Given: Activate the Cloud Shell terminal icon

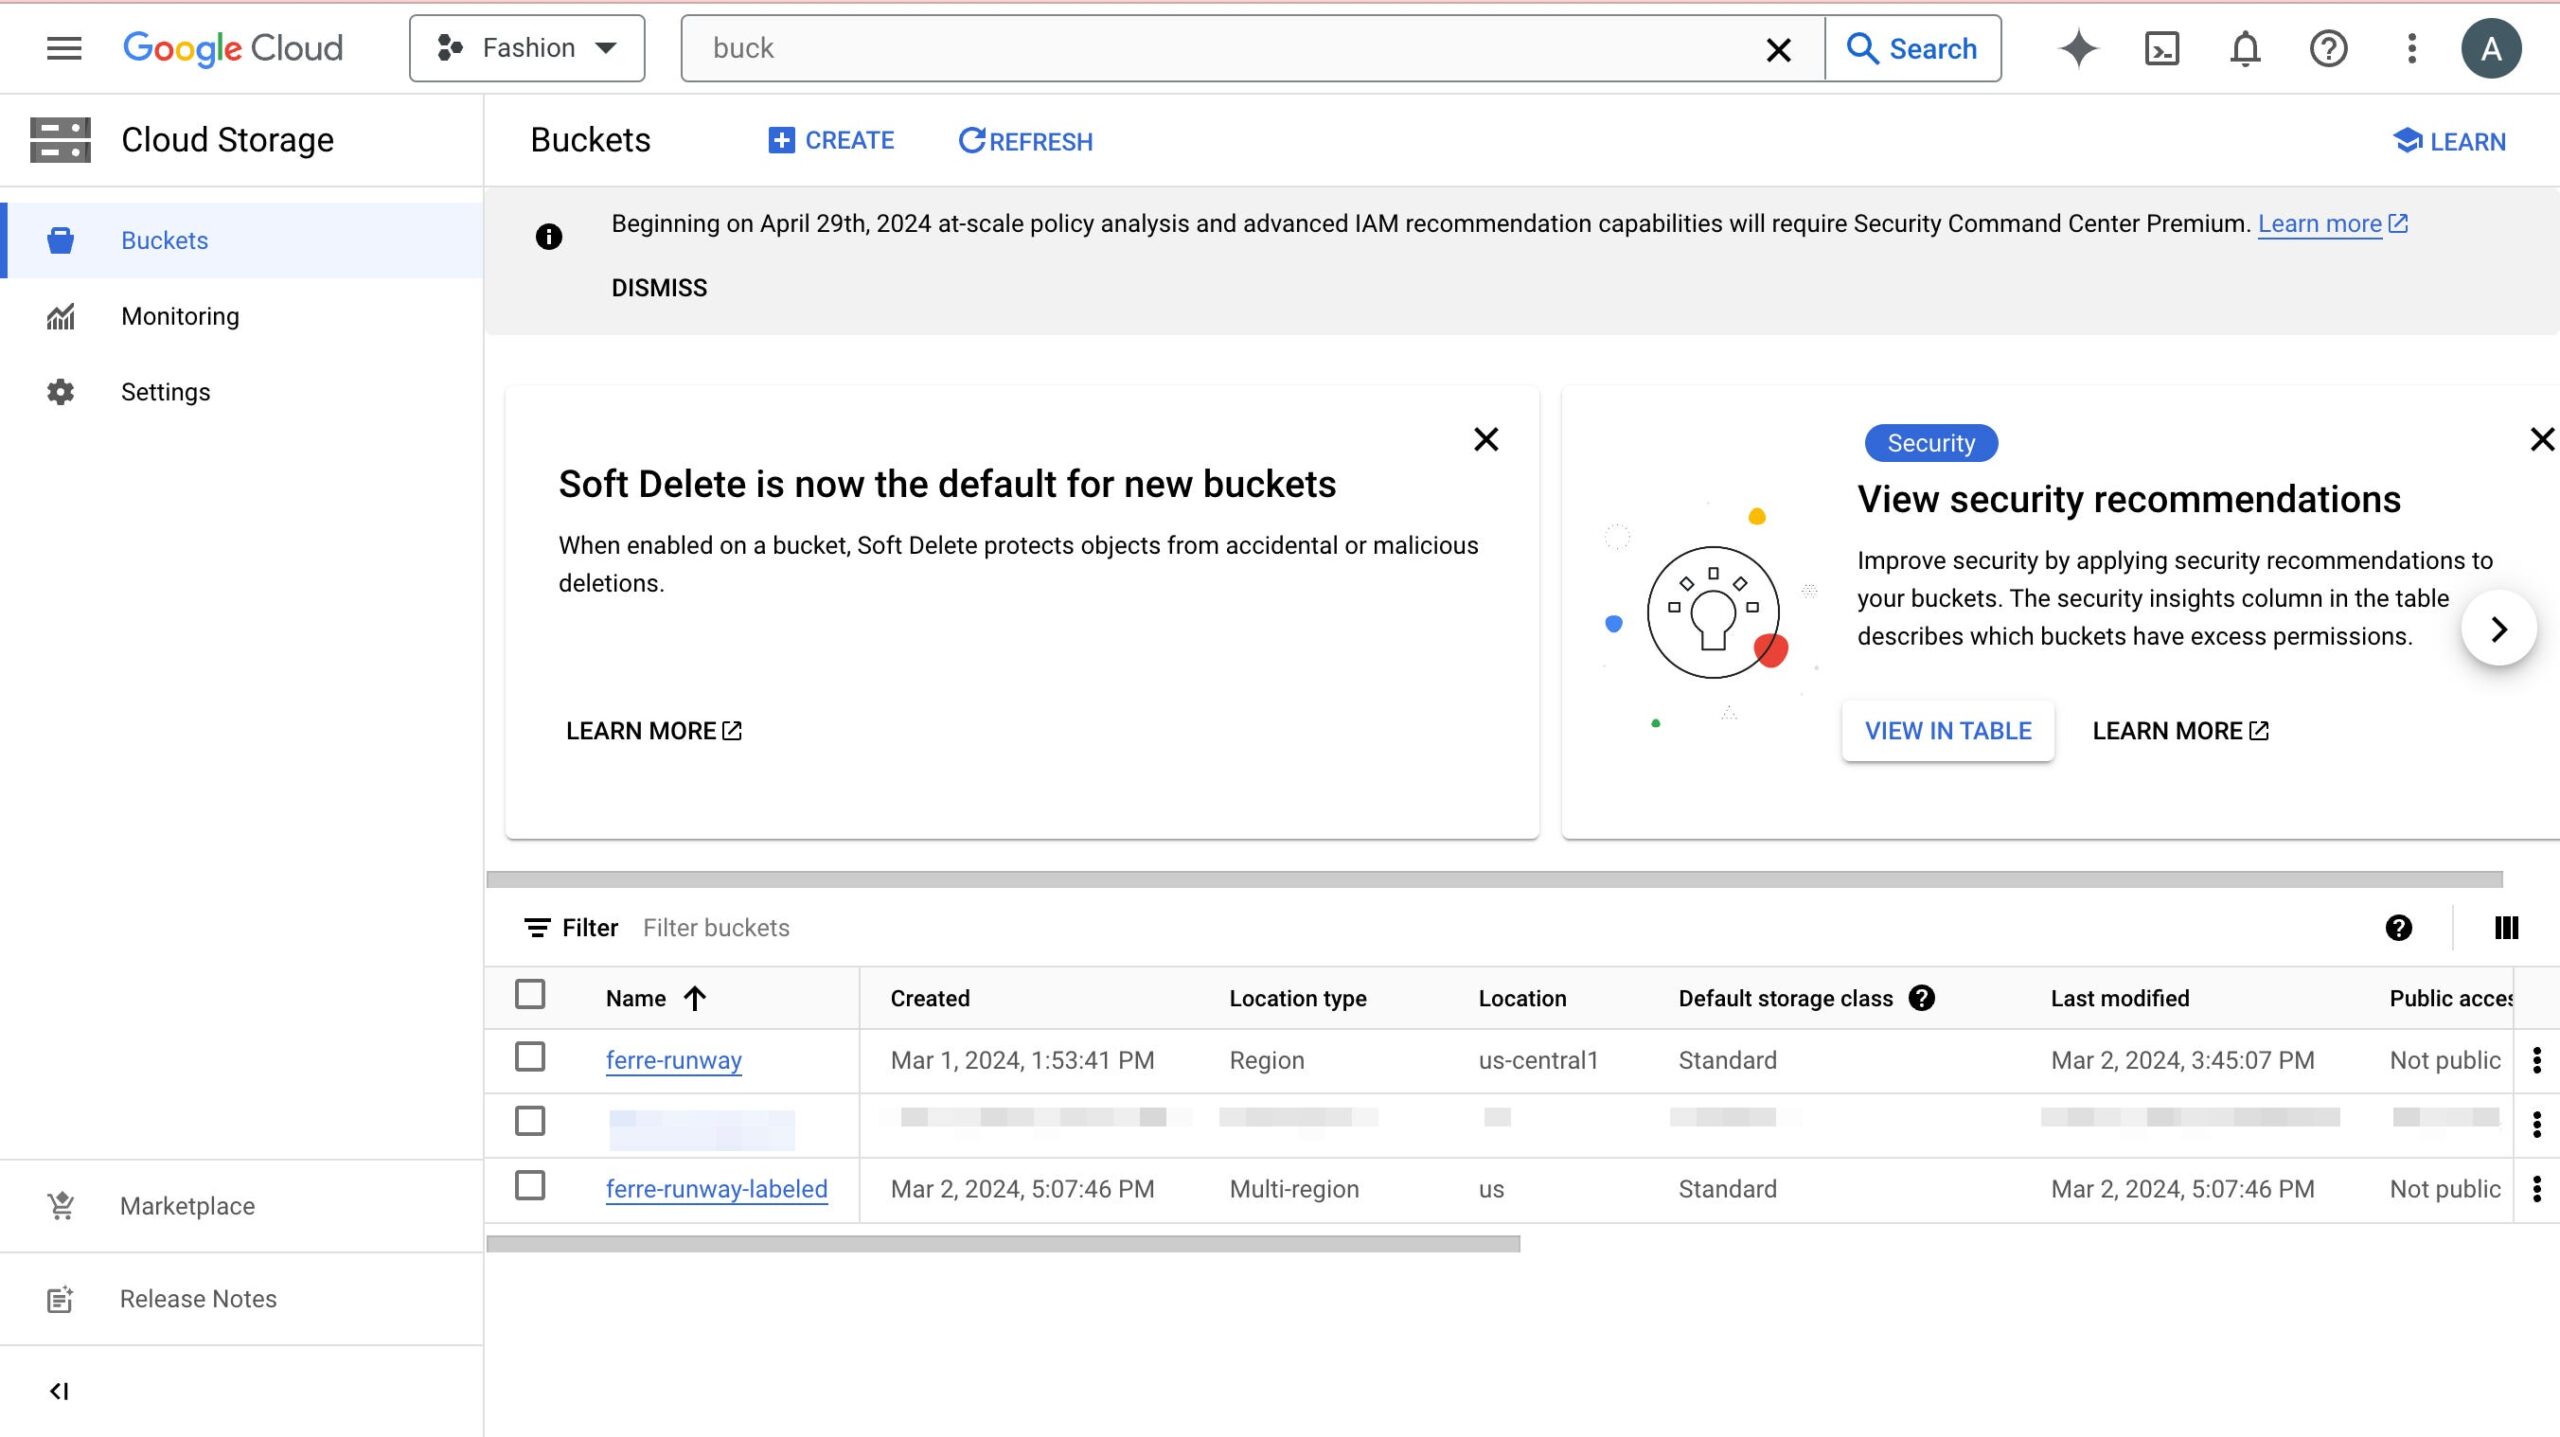Looking at the screenshot, I should click(x=2161, y=48).
